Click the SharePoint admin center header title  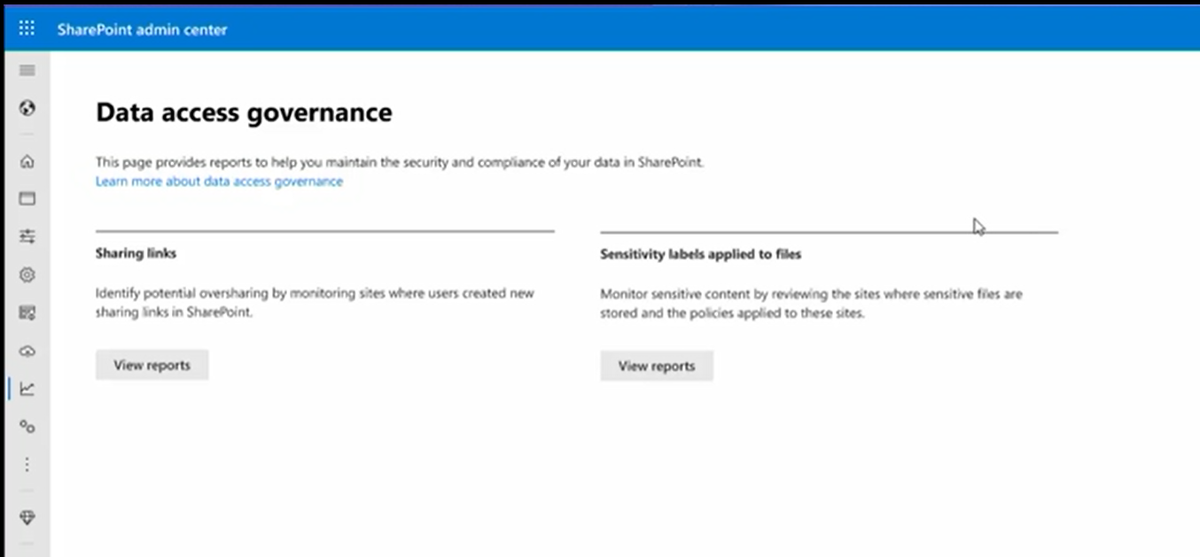coord(142,30)
